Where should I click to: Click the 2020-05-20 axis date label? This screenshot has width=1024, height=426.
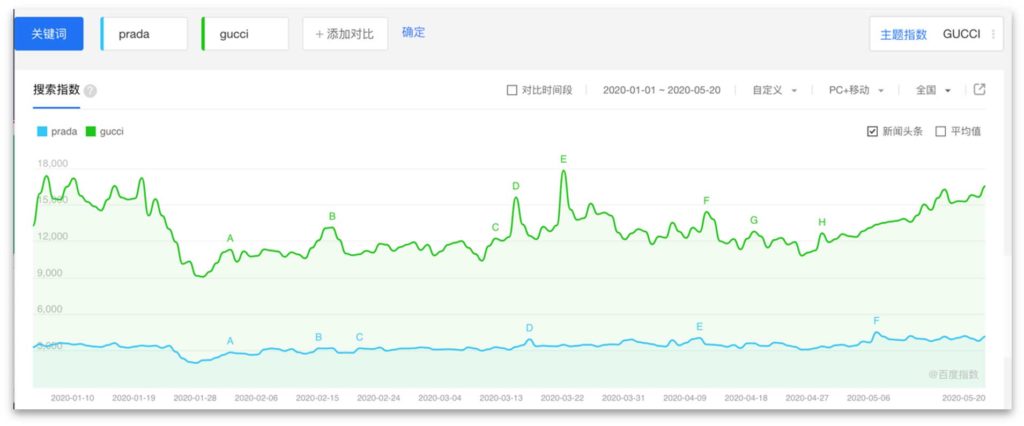(963, 397)
